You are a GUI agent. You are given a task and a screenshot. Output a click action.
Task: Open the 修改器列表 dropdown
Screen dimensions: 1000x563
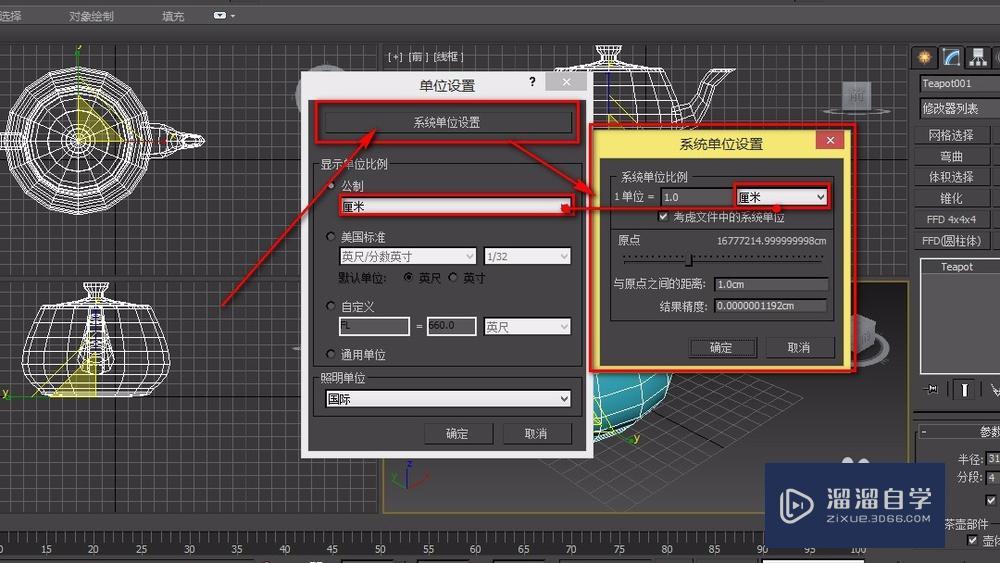point(960,108)
